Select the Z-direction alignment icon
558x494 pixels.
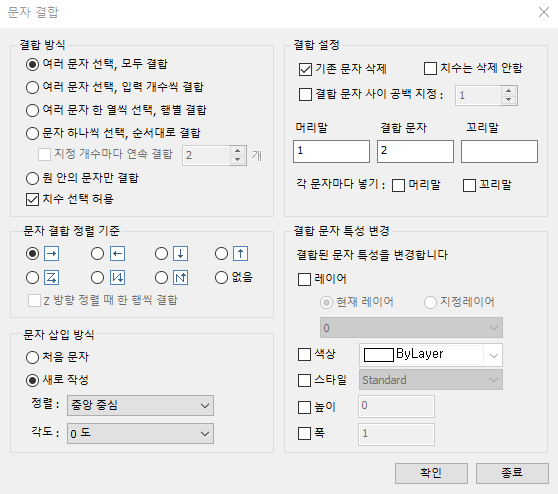(x=52, y=278)
